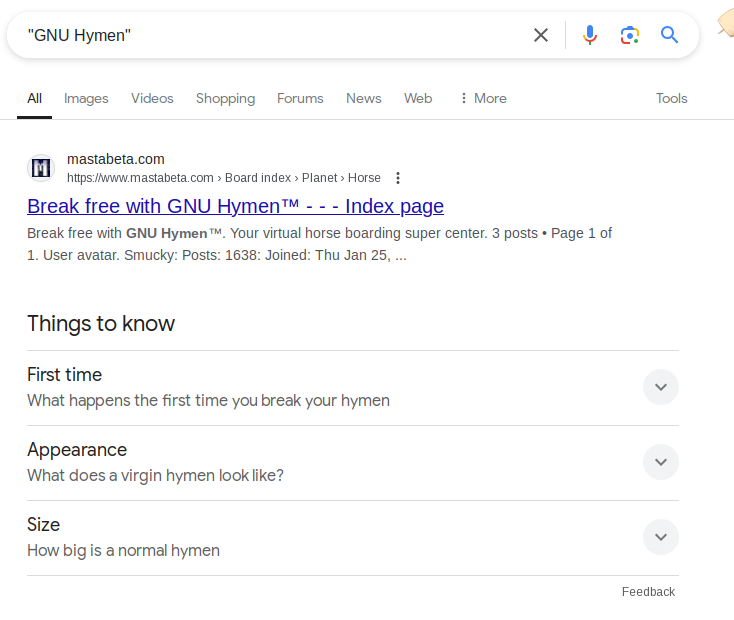Click the mastabeta.com site name
The height and width of the screenshot is (620, 734).
(116, 159)
